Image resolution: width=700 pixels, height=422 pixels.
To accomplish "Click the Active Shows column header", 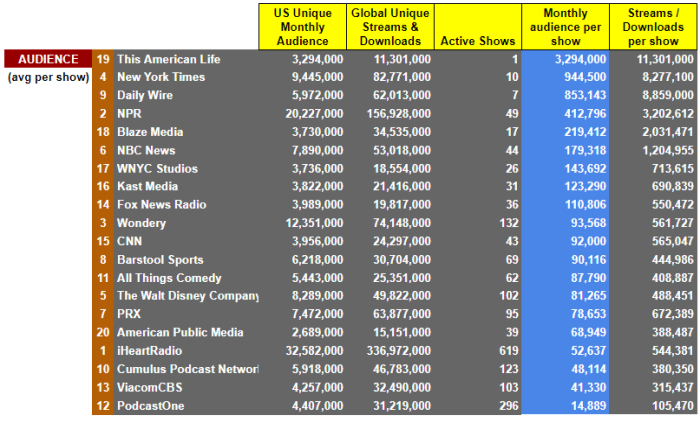I will [x=478, y=27].
